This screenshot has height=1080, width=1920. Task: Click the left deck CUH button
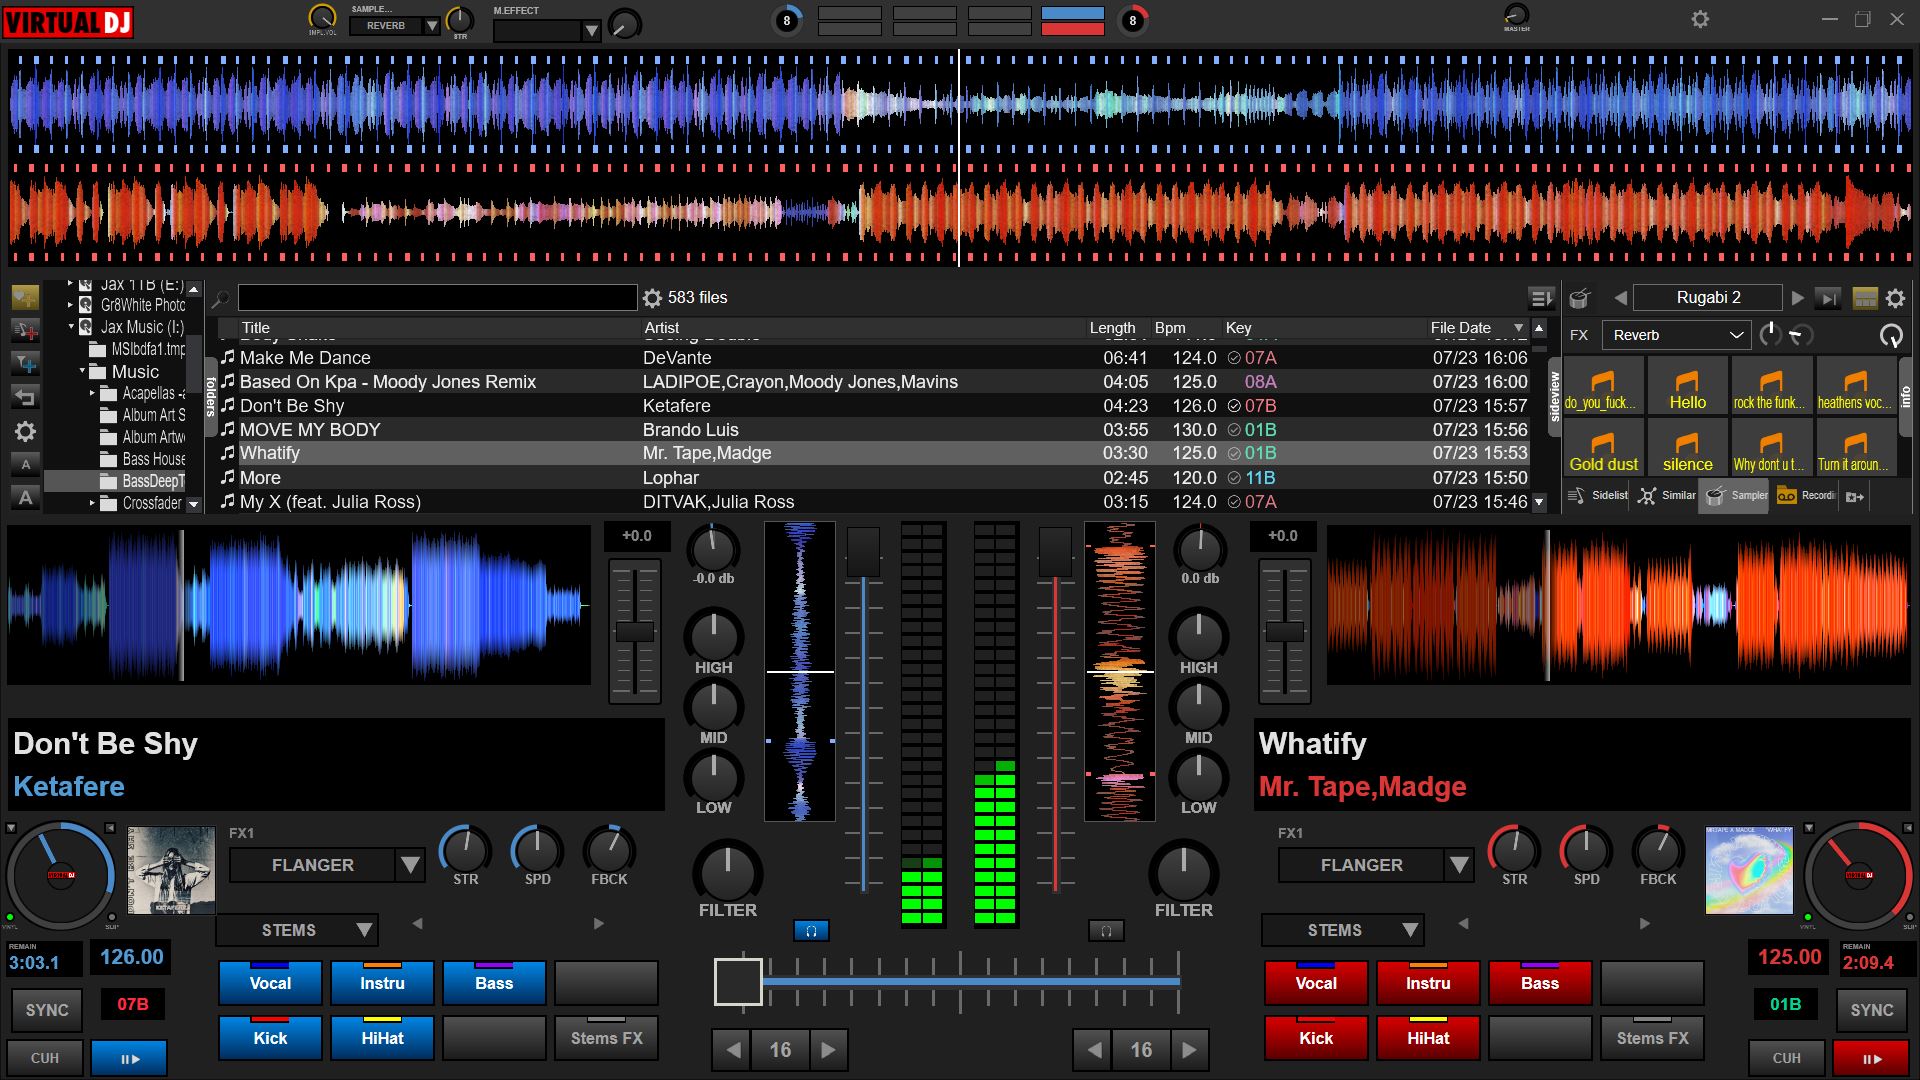(45, 1058)
